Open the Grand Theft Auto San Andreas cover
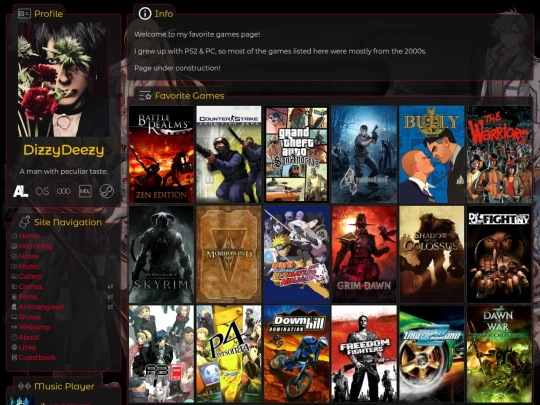This screenshot has height=405, width=540. 297,154
